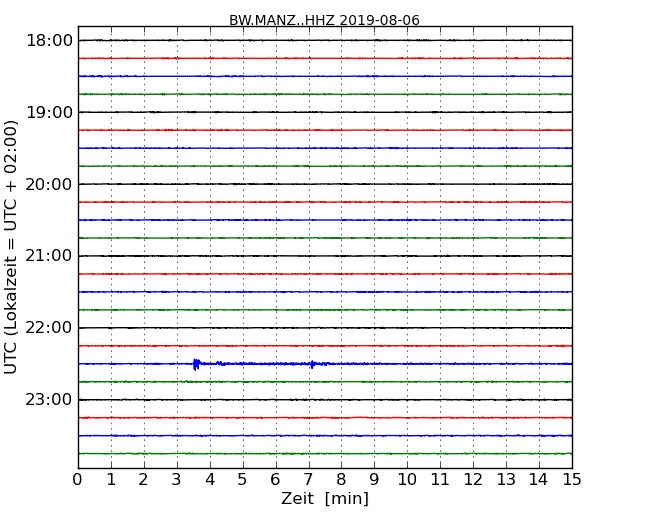Click the x-axis tick label 10
650x520 pixels.
(407, 479)
